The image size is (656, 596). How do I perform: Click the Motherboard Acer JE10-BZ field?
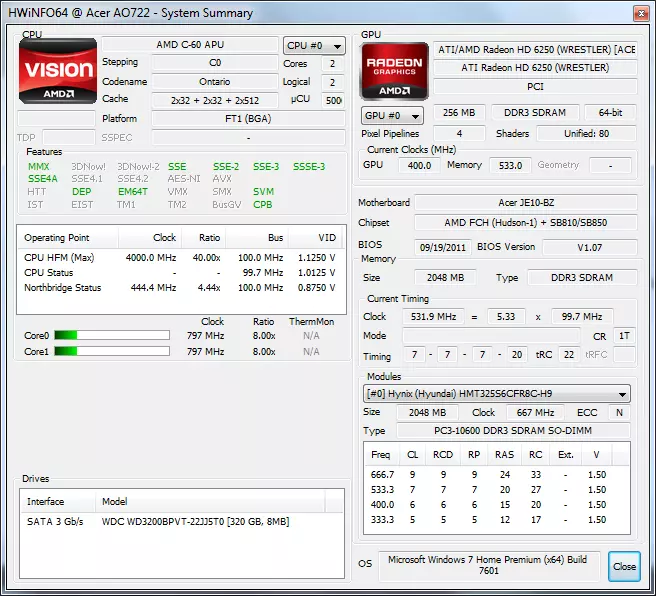pyautogui.click(x=526, y=203)
